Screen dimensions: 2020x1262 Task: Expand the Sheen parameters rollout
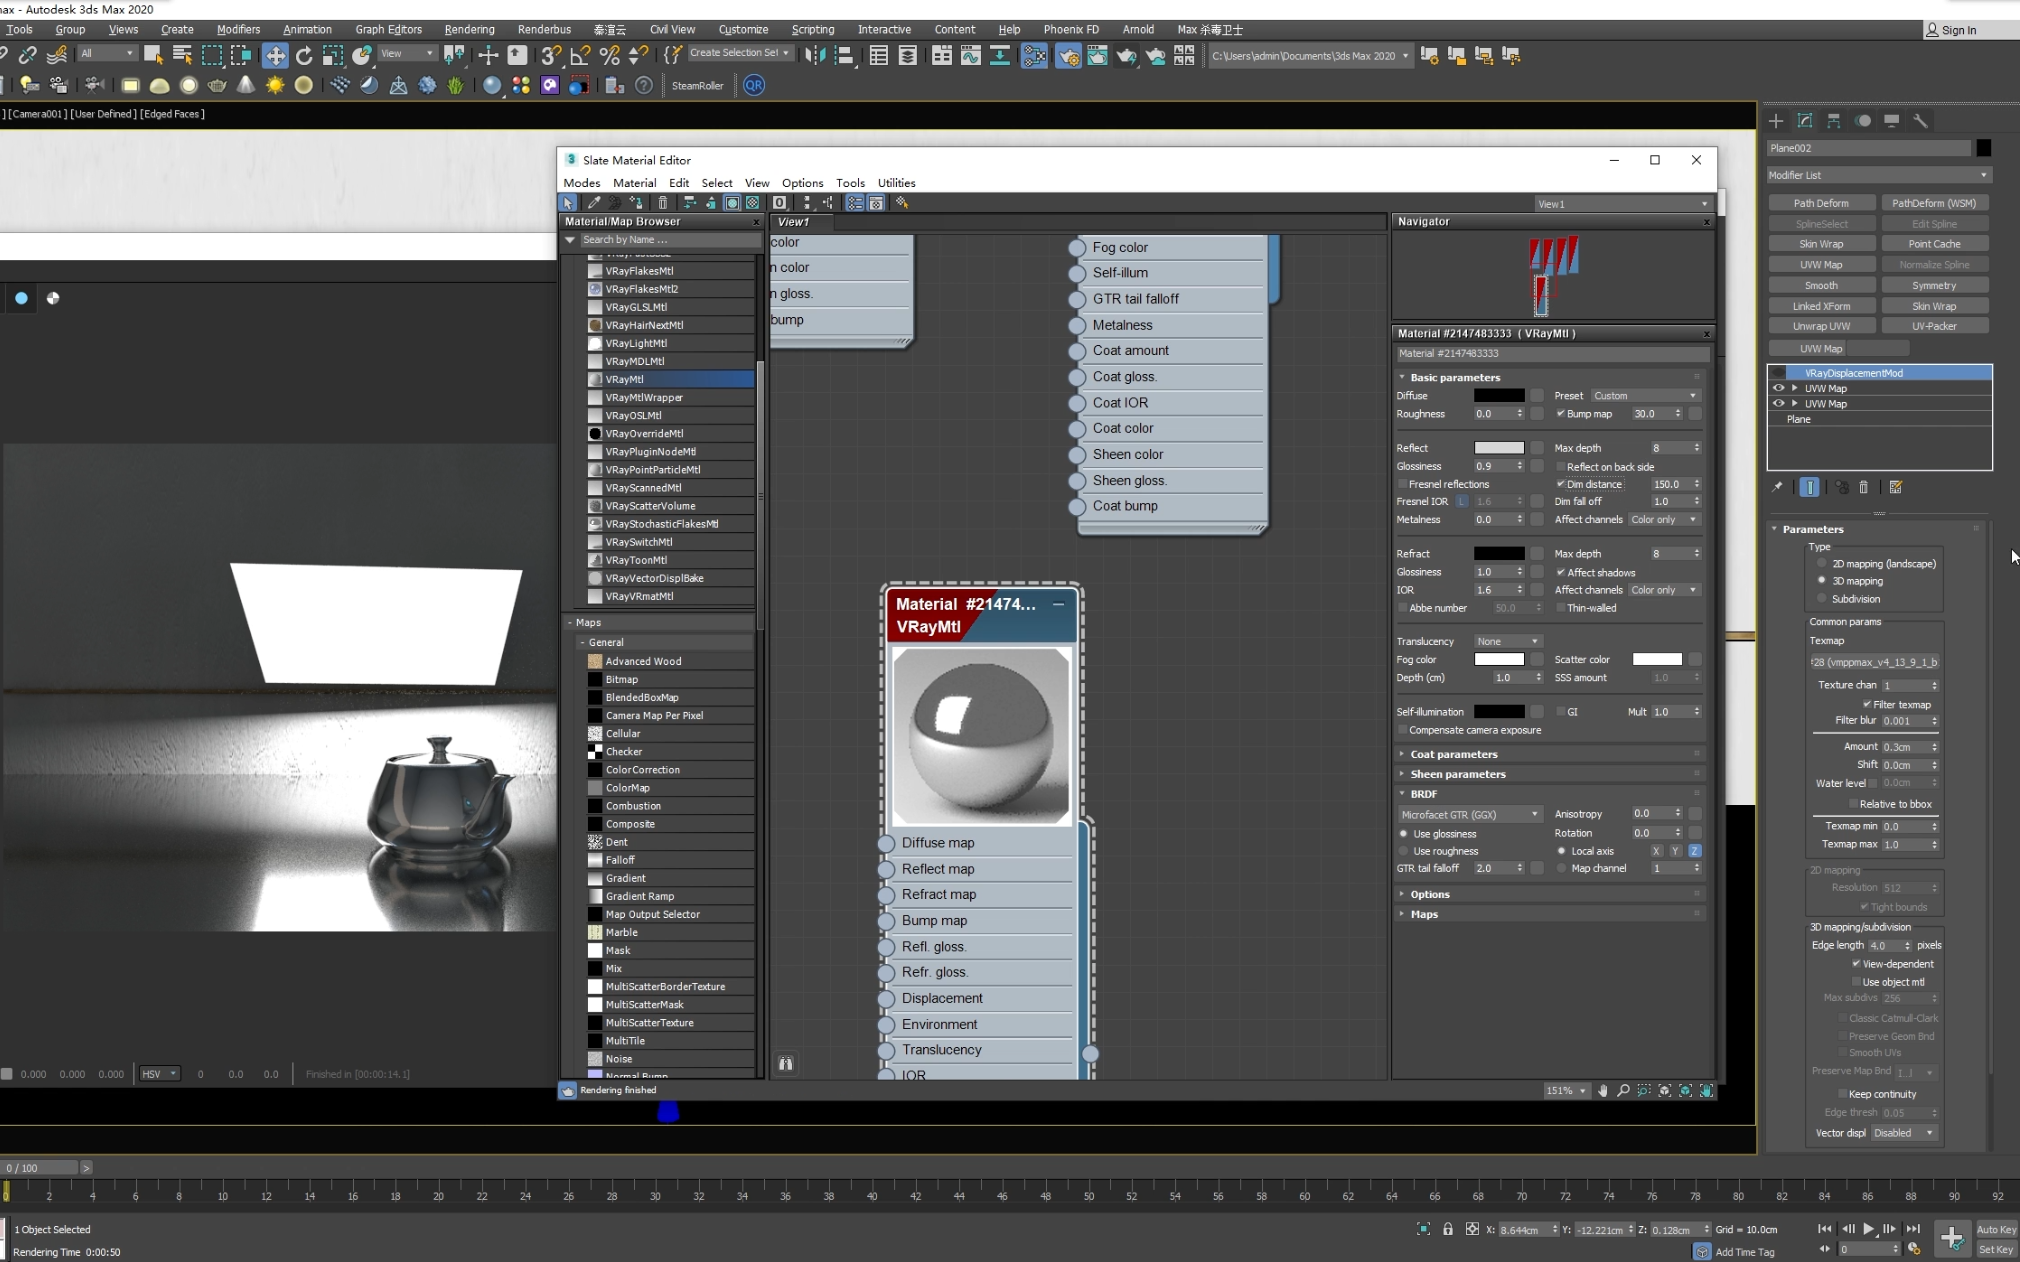point(1457,774)
